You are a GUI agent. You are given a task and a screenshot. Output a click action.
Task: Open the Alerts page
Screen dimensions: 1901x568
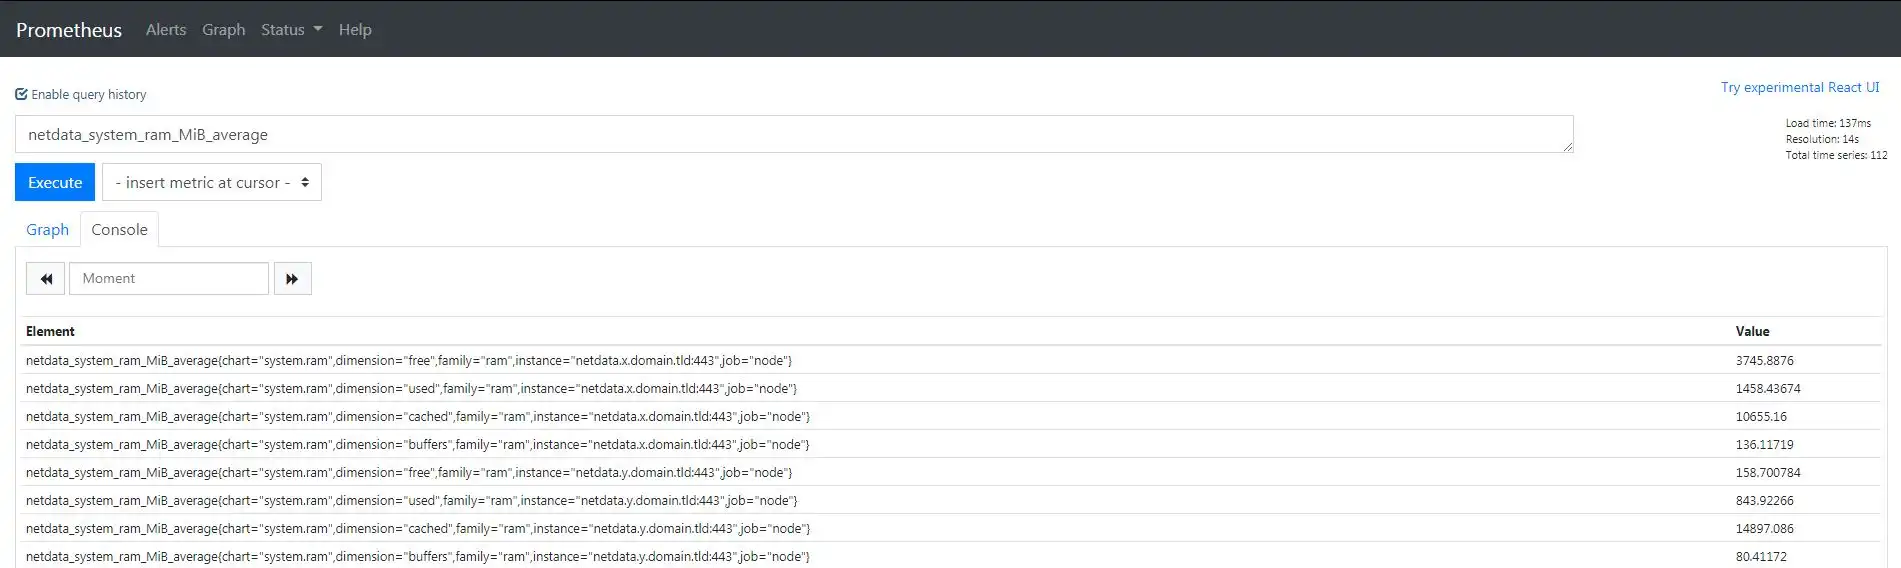tap(166, 30)
